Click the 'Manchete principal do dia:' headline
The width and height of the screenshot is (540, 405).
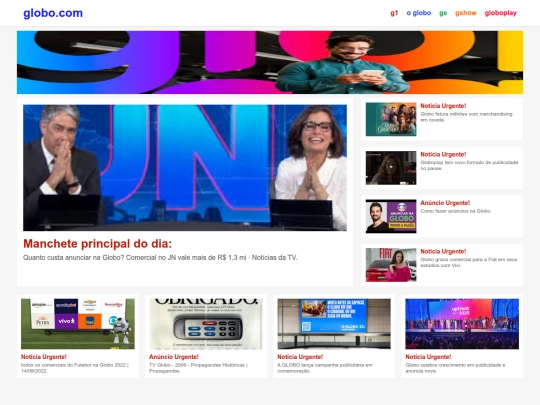click(x=97, y=243)
